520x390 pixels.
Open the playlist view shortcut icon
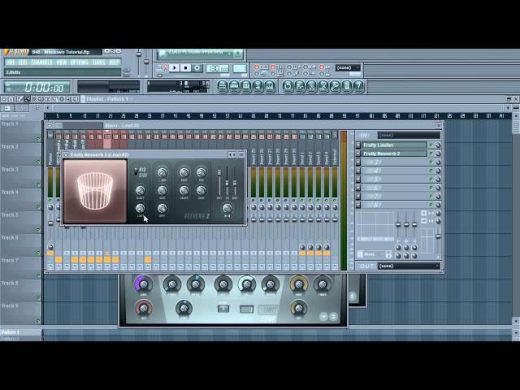tap(222, 86)
